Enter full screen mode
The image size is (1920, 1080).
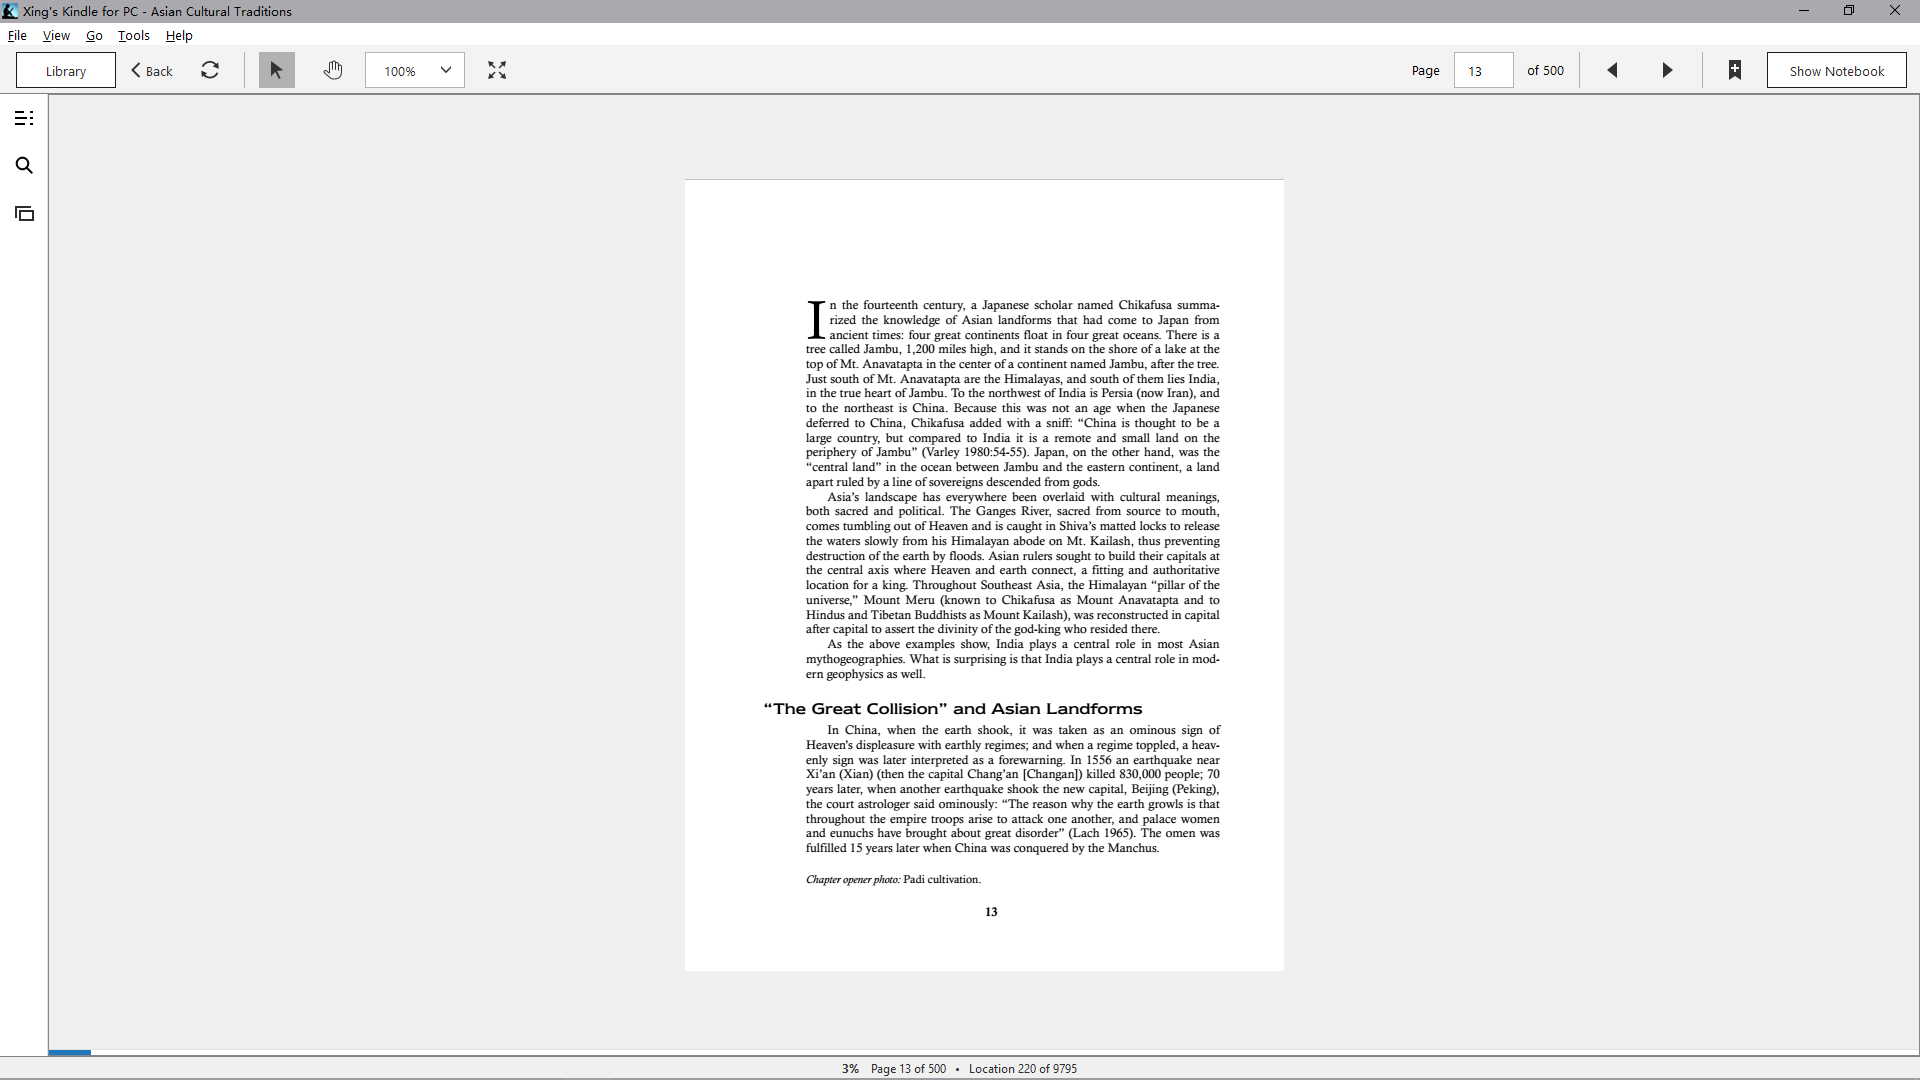click(x=497, y=70)
